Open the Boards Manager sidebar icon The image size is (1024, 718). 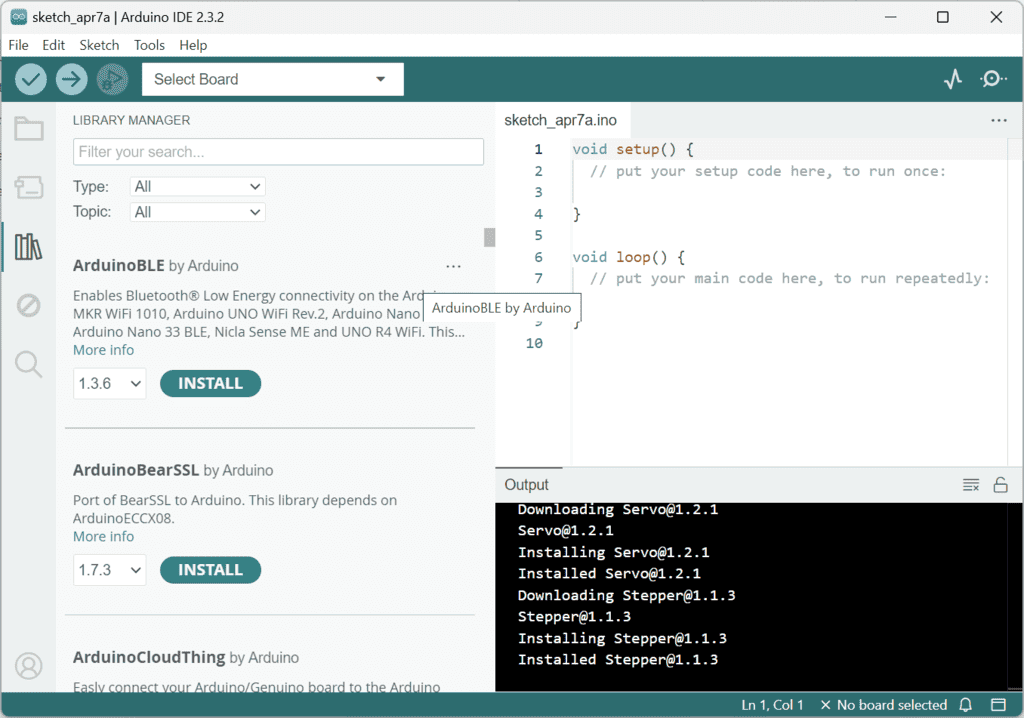29,187
